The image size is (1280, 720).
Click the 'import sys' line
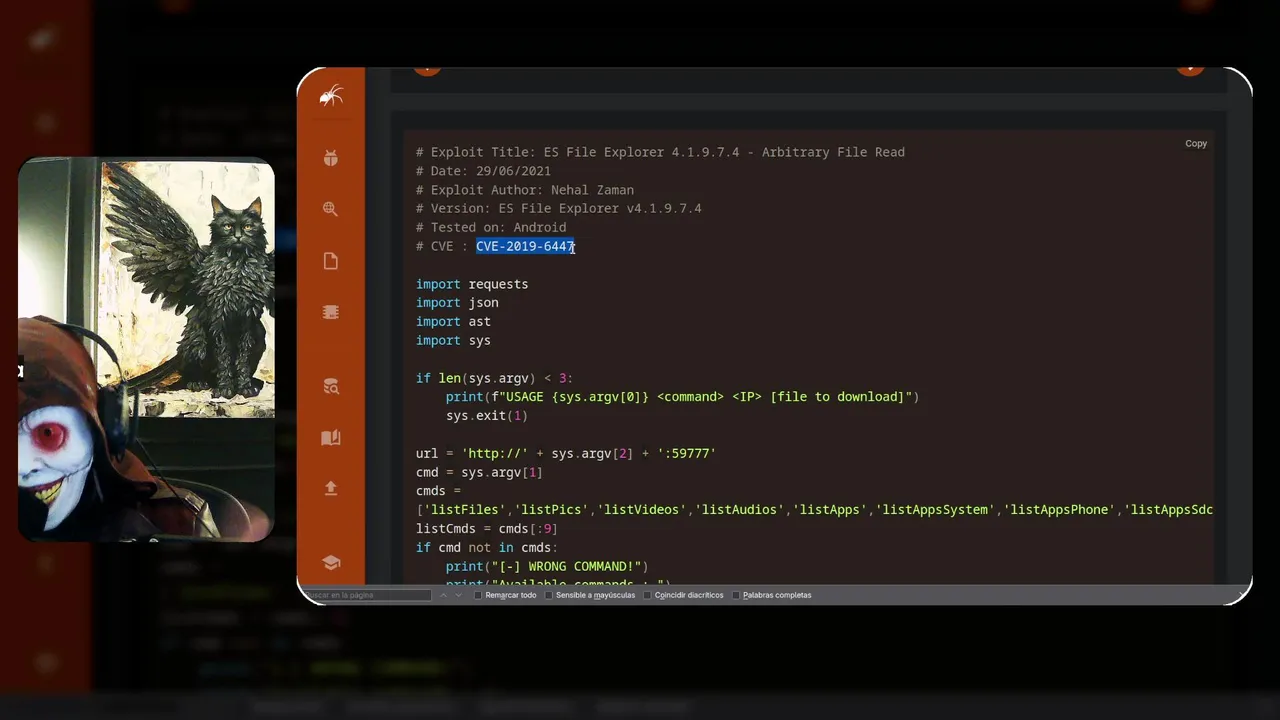click(x=453, y=340)
